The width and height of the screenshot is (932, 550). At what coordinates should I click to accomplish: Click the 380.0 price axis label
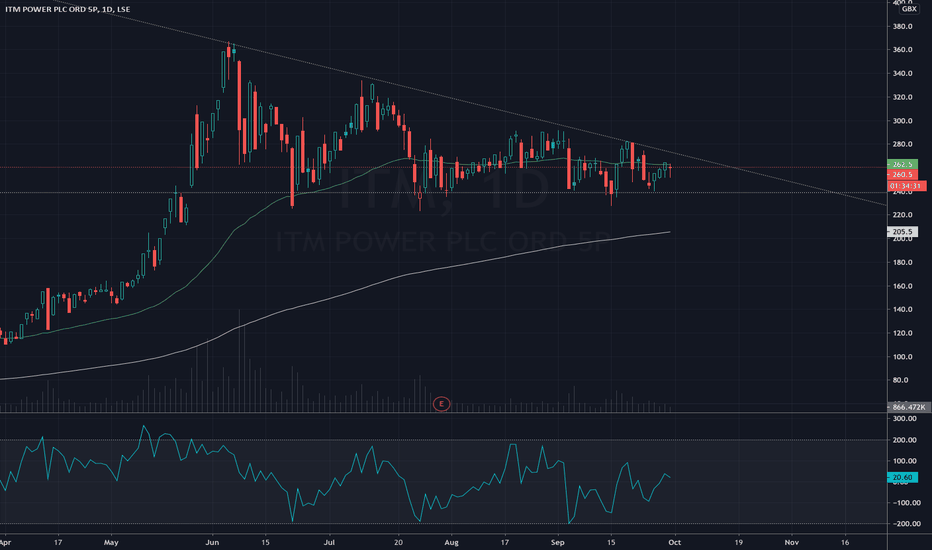902,26
